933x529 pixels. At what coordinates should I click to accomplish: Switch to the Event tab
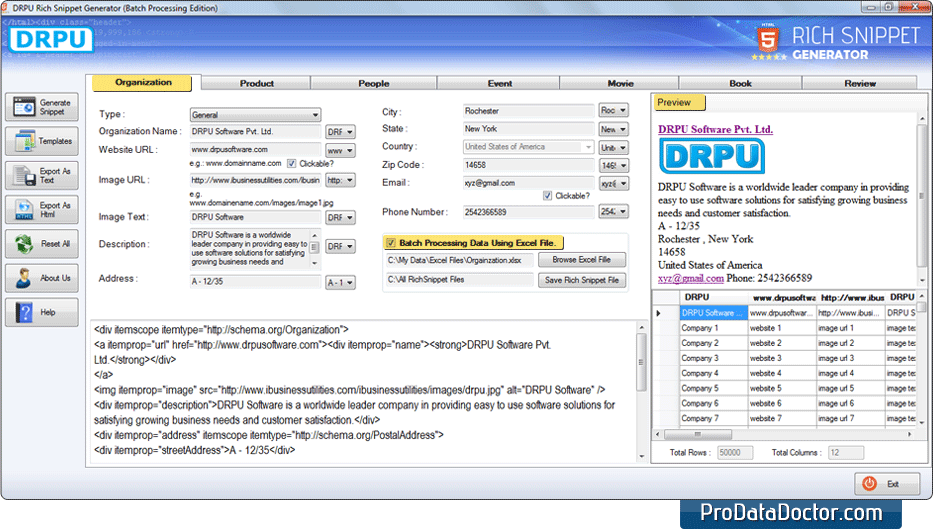(500, 83)
